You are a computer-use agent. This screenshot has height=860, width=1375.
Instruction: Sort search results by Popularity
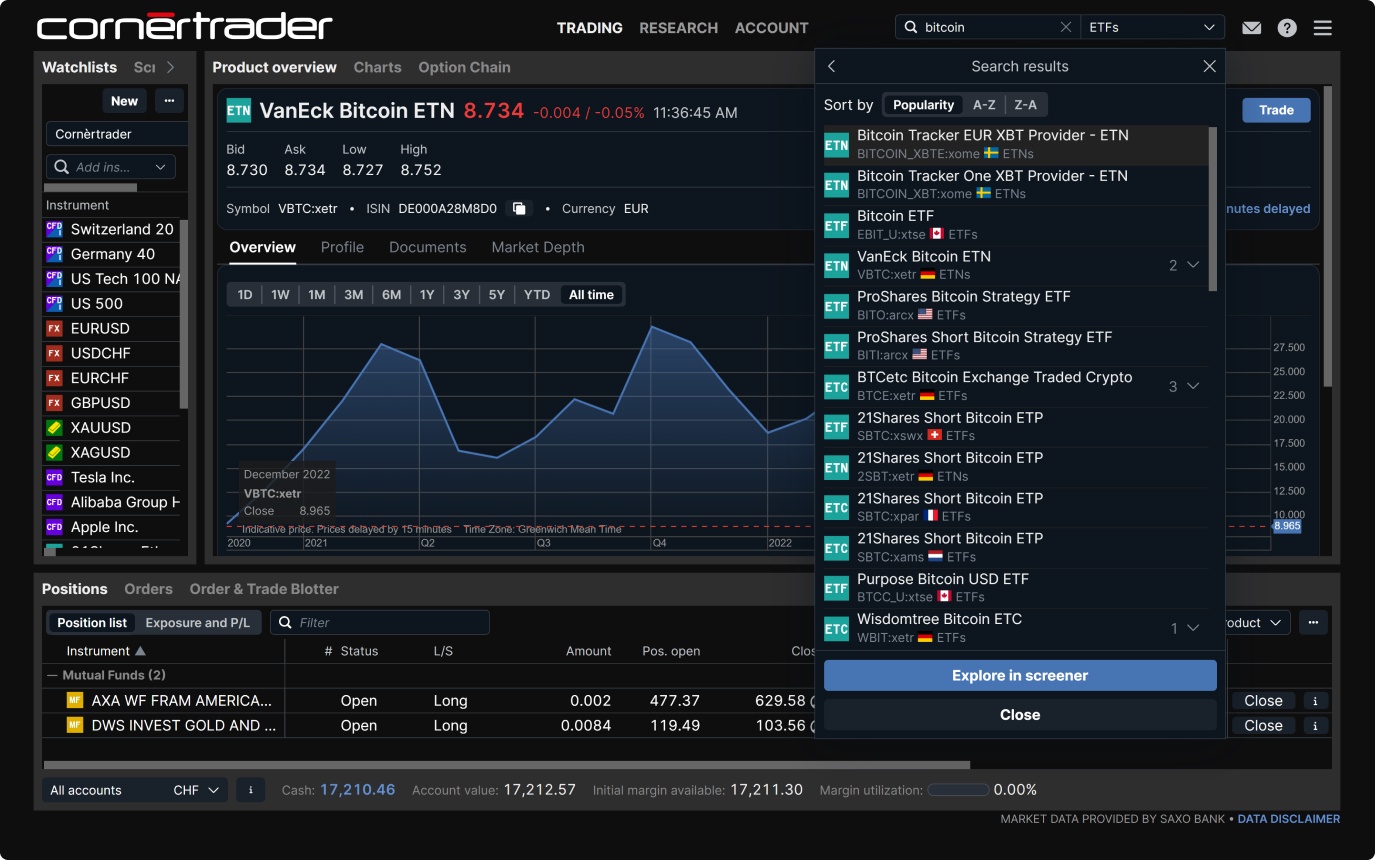923,105
